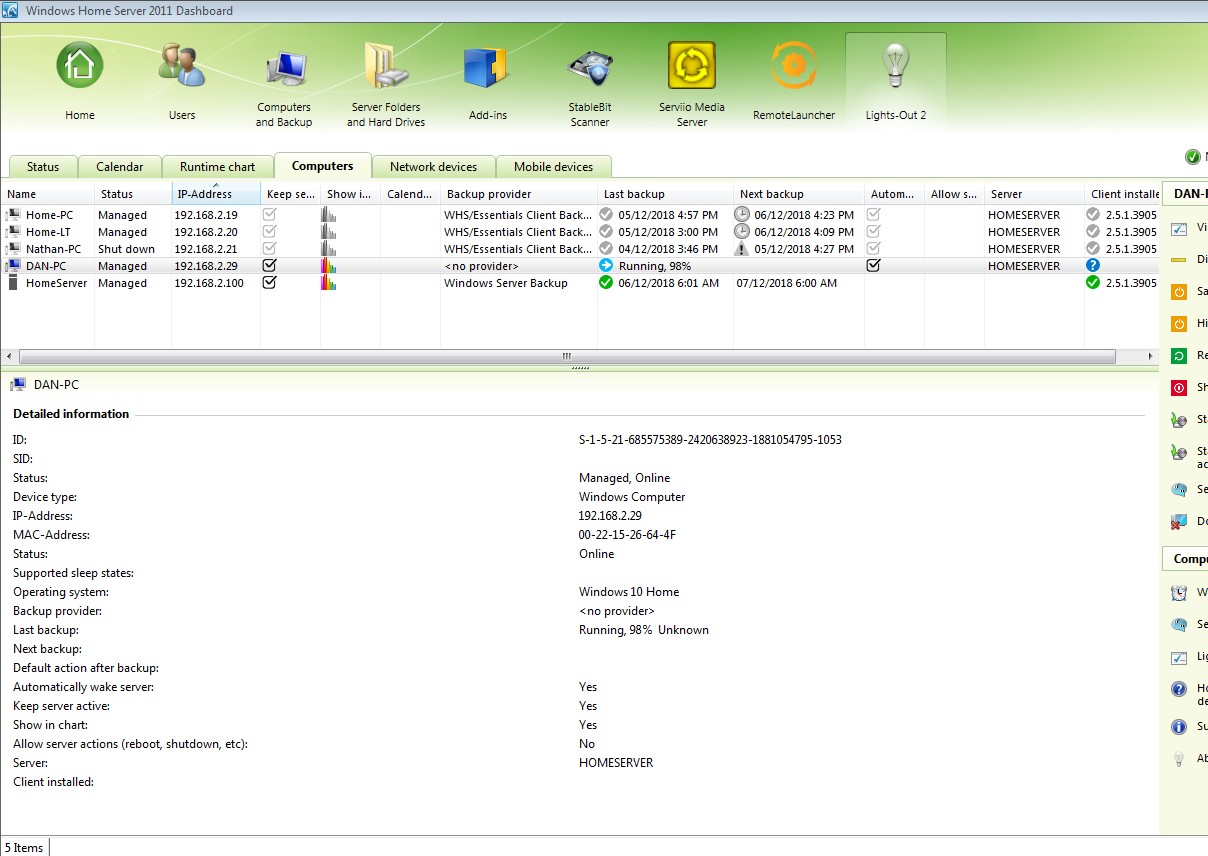Click the green status check icon top right
The width and height of the screenshot is (1208, 856).
pos(1192,157)
